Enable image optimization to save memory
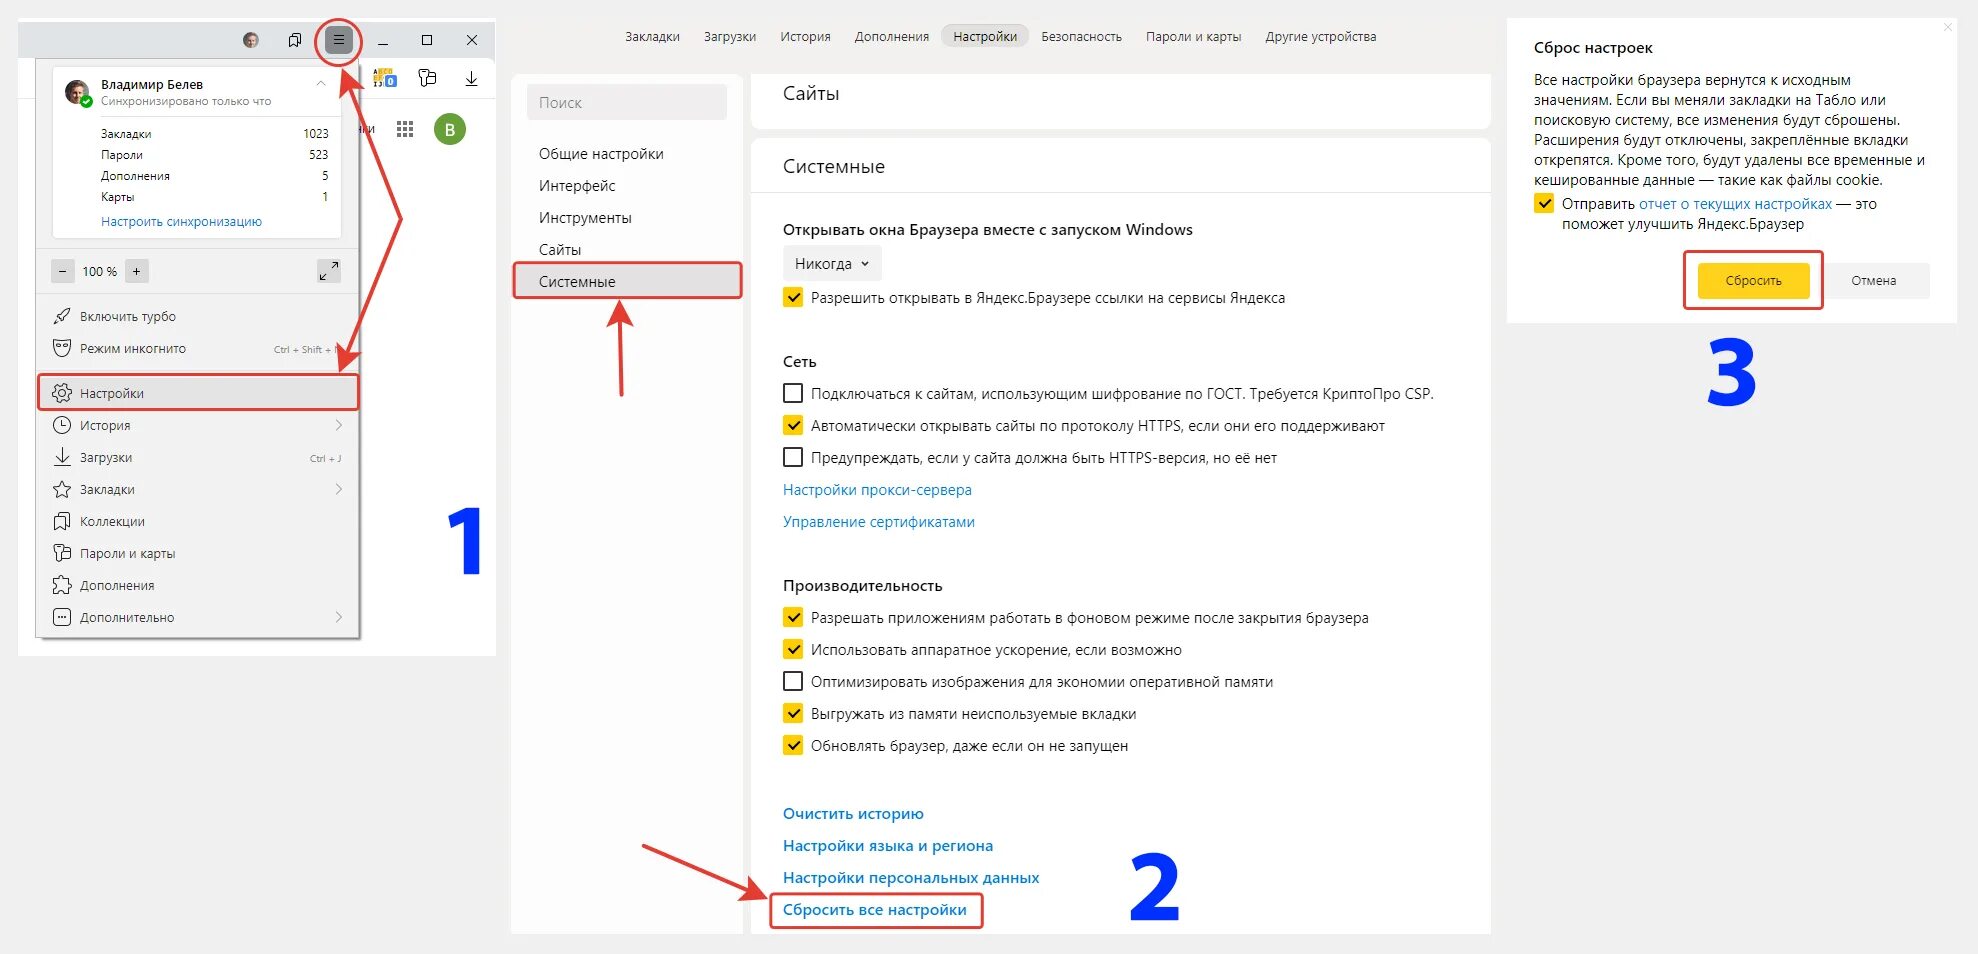 793,681
